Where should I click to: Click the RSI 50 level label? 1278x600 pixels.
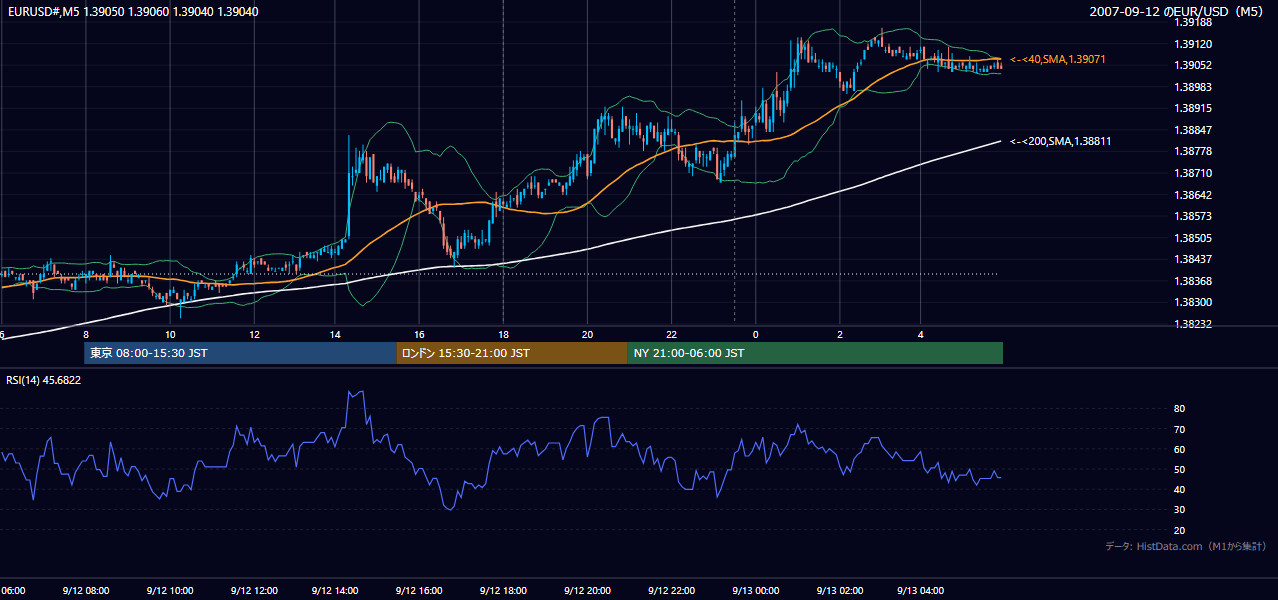coord(1180,469)
